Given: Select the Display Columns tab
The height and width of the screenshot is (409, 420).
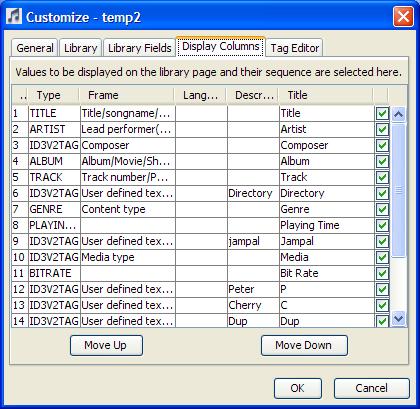Looking at the screenshot, I should pos(221,47).
